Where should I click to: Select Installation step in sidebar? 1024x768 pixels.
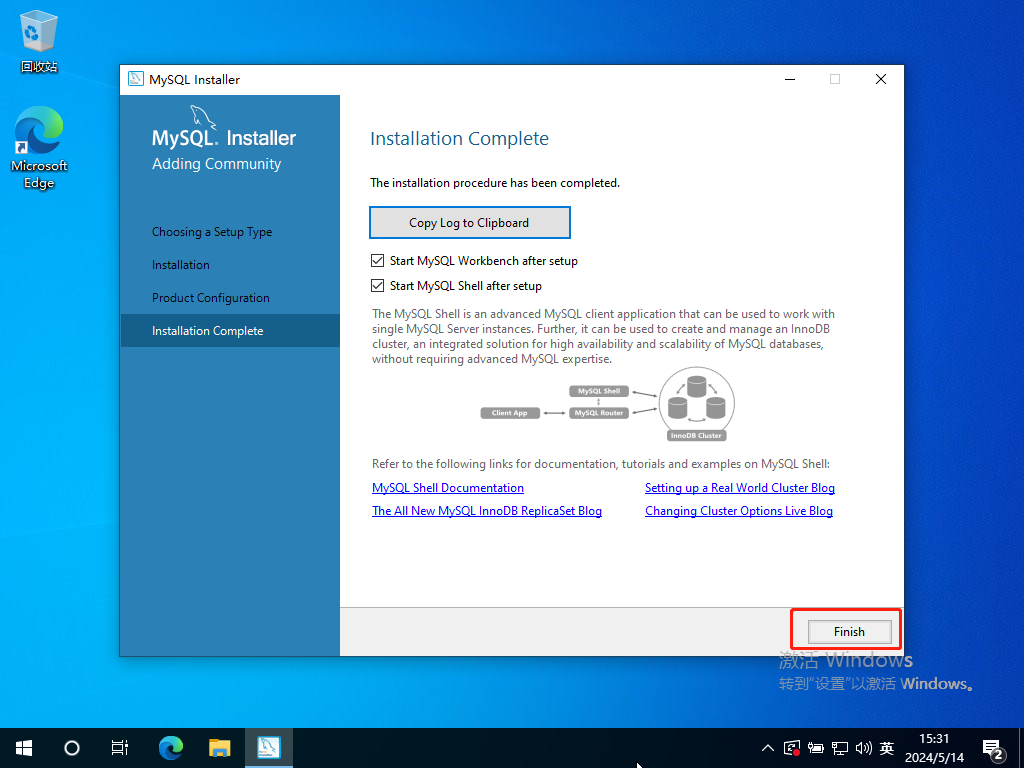[x=181, y=265]
